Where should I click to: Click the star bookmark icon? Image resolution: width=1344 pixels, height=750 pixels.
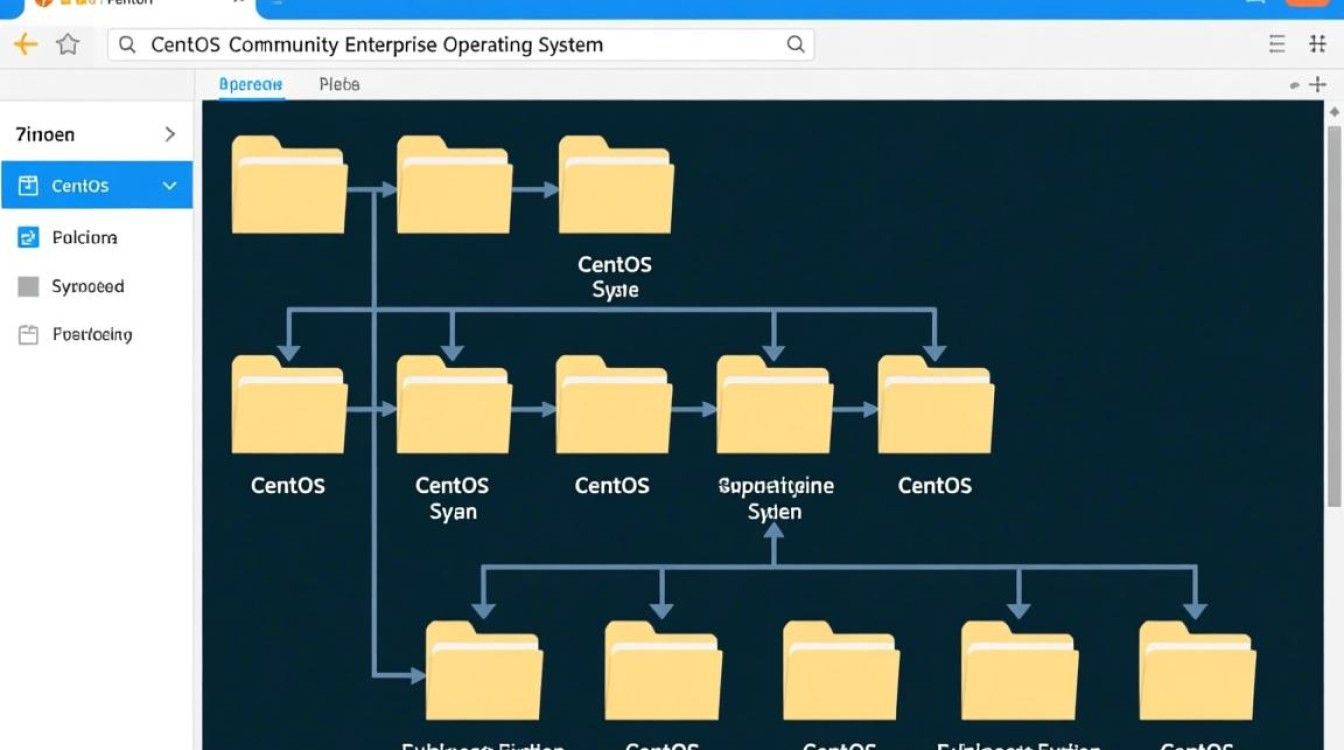click(67, 44)
